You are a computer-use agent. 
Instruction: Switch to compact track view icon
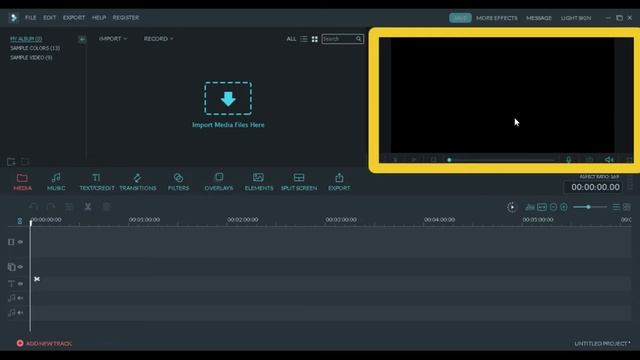(x=616, y=207)
